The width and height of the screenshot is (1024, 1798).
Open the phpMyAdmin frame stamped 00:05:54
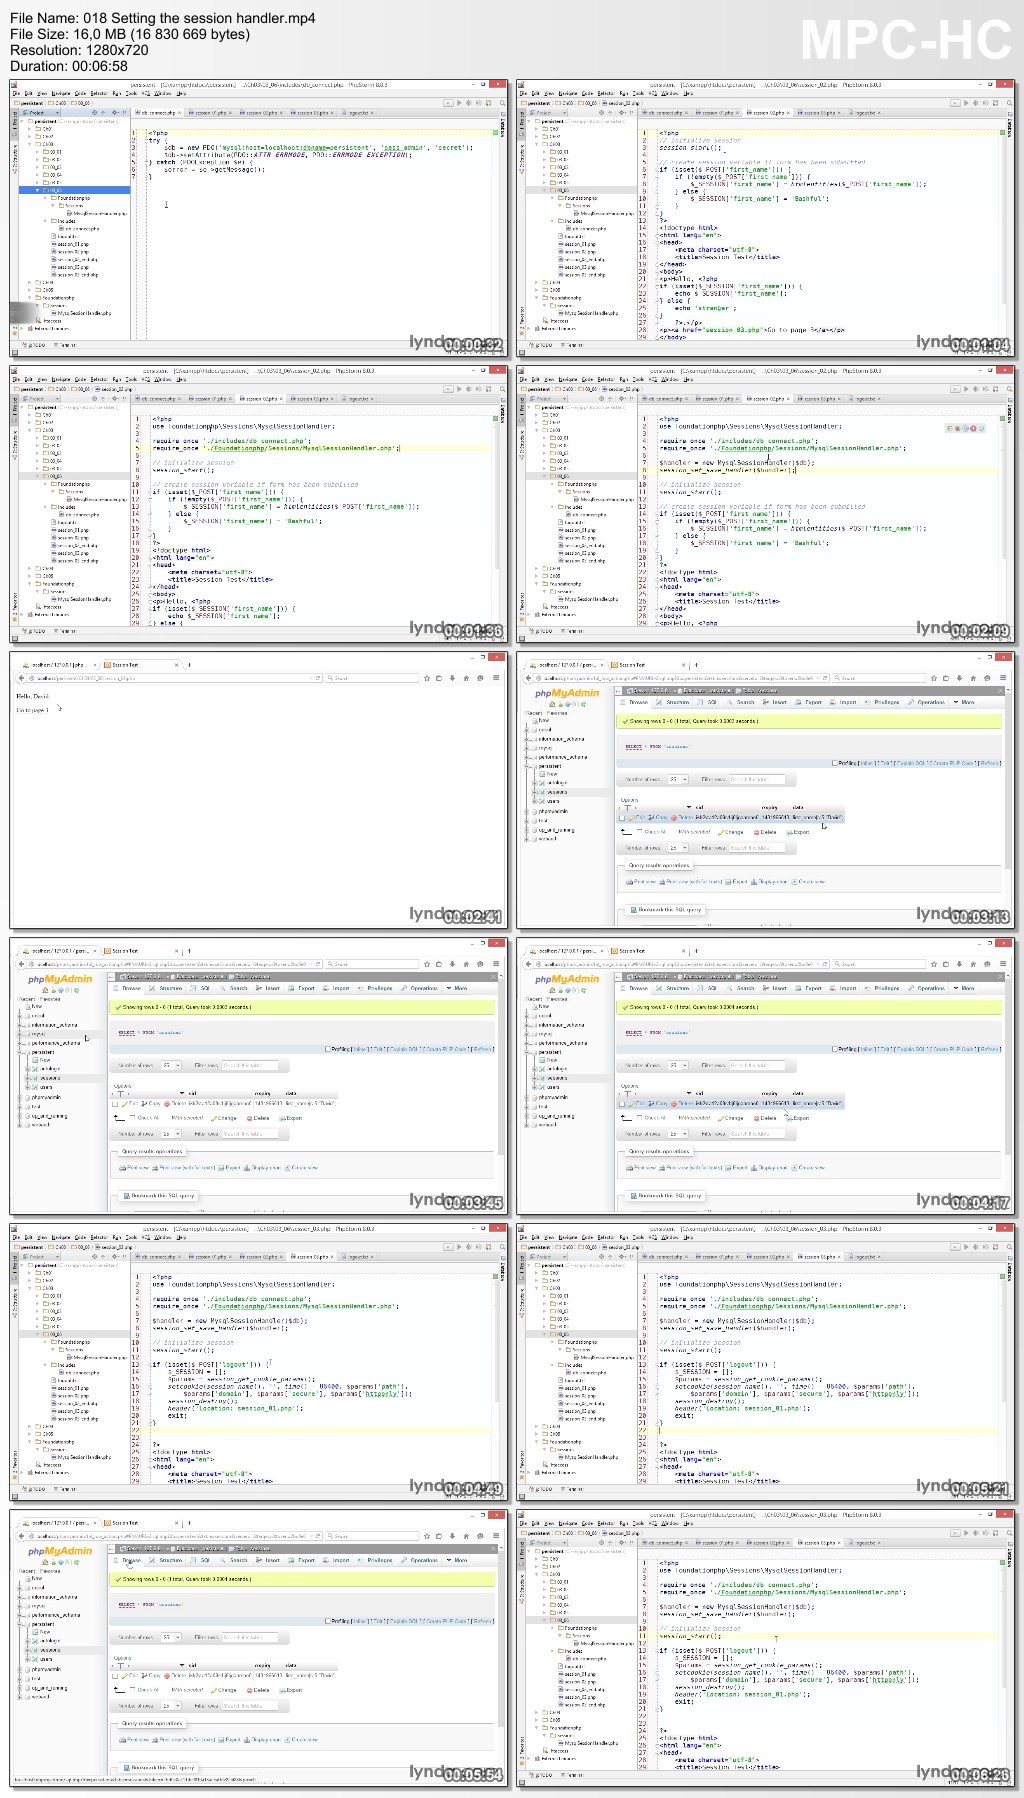point(258,1648)
